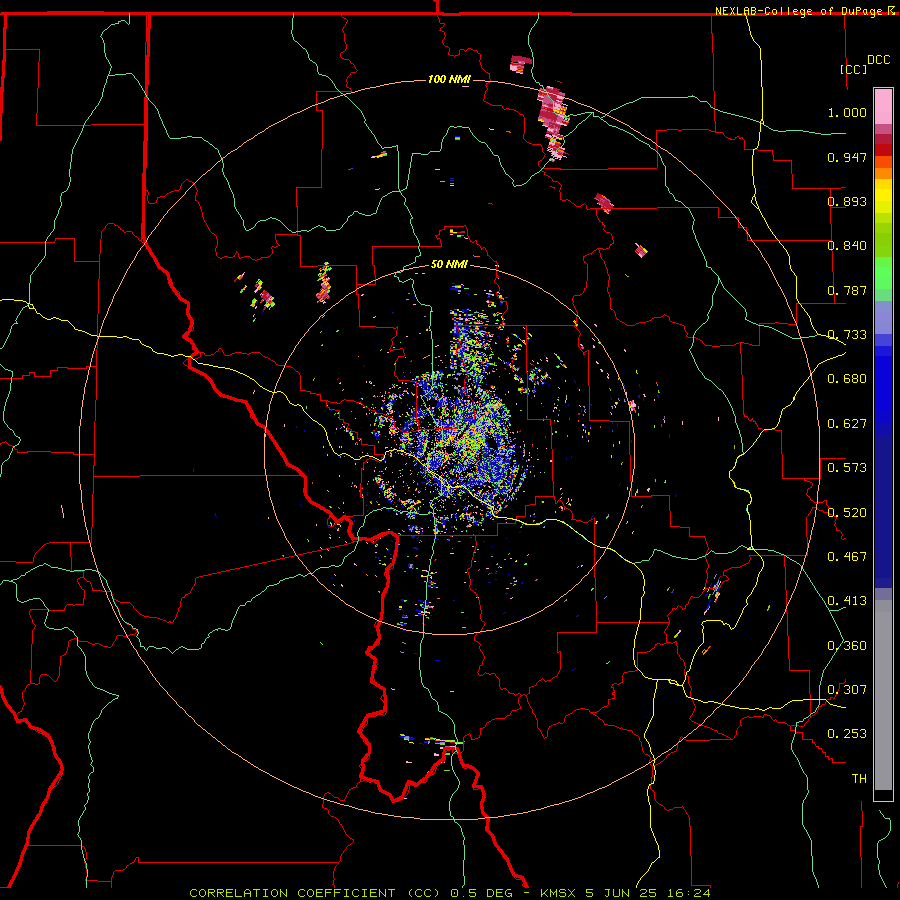Click the 0.307 scale value
Viewport: 900px width, 900px height.
[847, 689]
